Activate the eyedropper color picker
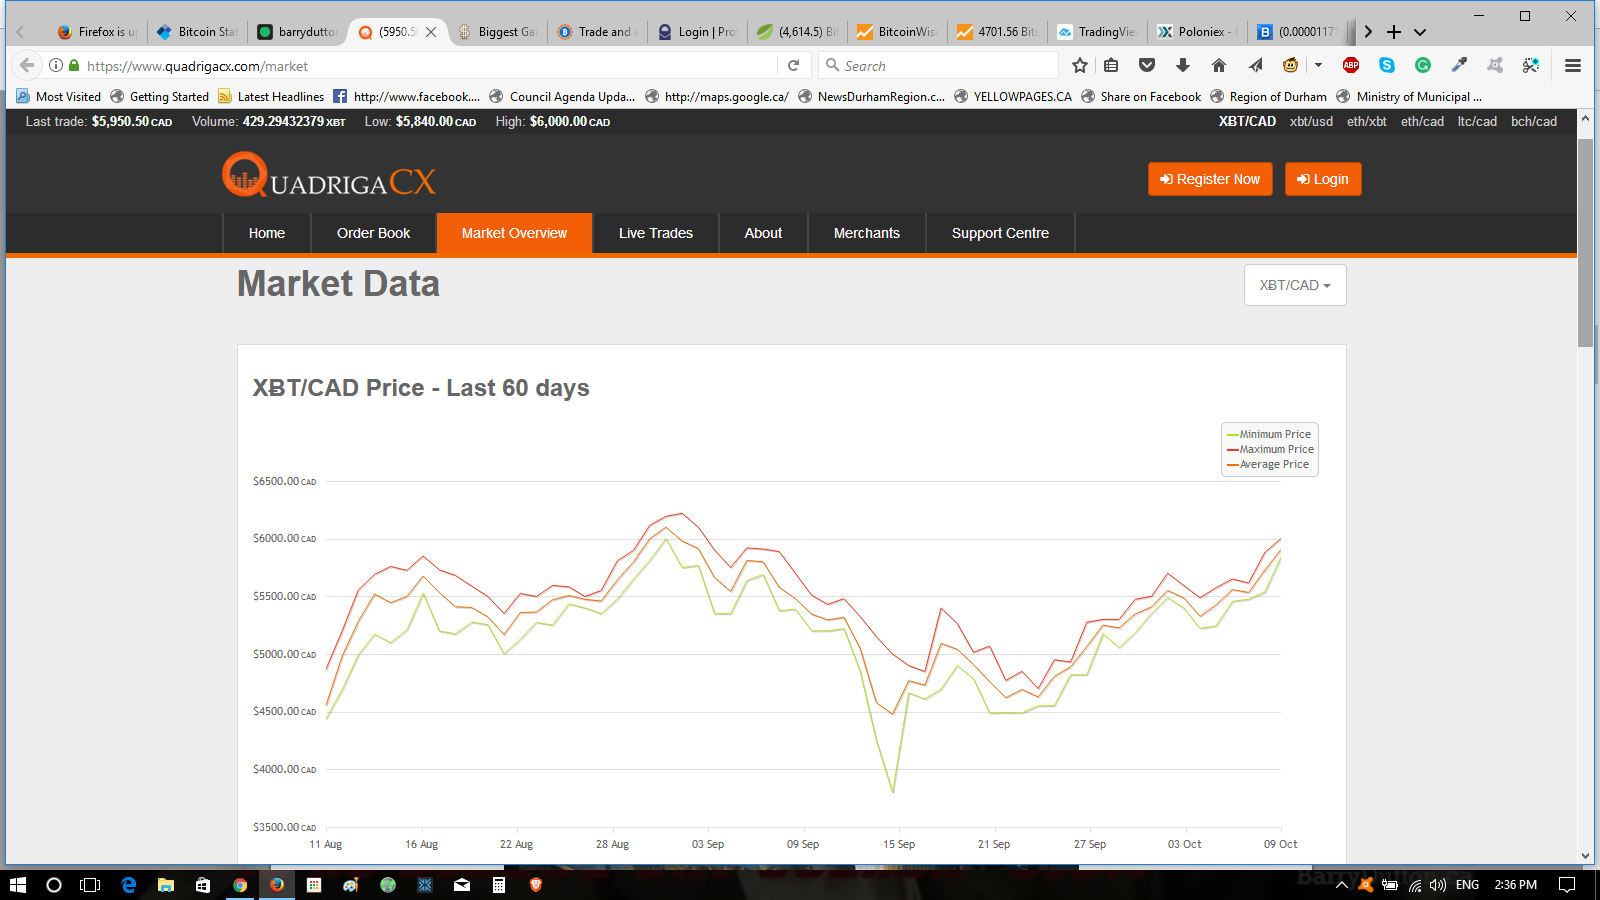 tap(1459, 66)
